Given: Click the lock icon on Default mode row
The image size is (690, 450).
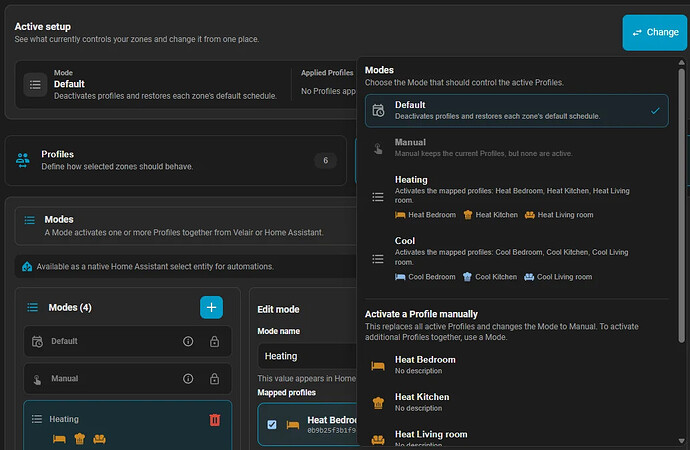Looking at the screenshot, I should 214,341.
